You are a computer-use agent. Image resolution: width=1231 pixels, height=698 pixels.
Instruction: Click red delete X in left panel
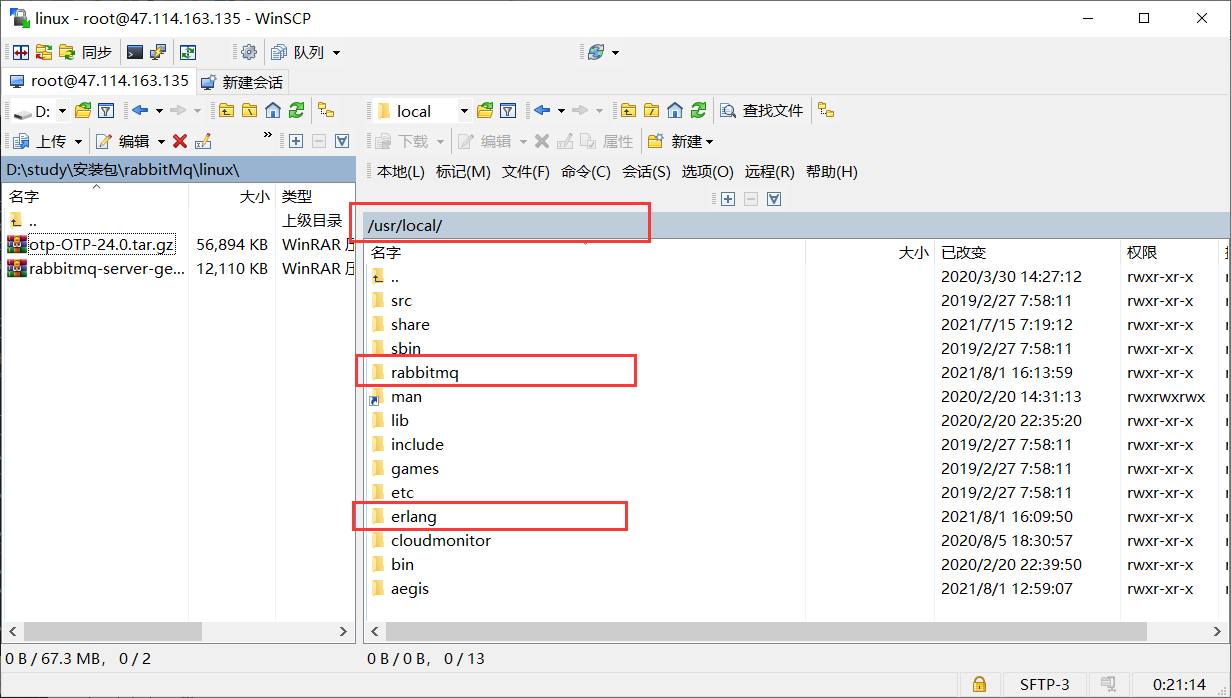pos(180,141)
